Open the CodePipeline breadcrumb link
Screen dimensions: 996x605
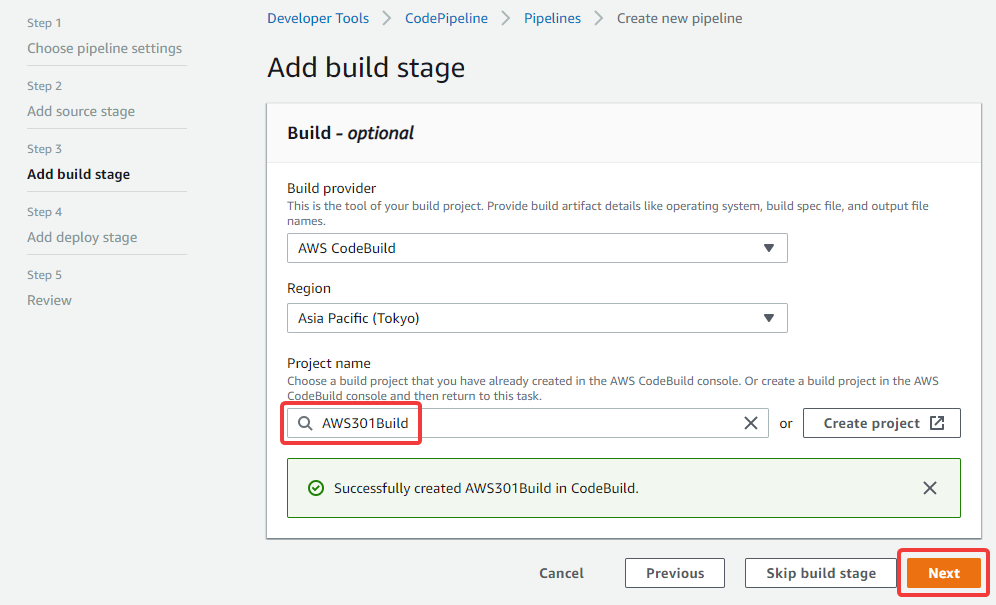point(446,18)
